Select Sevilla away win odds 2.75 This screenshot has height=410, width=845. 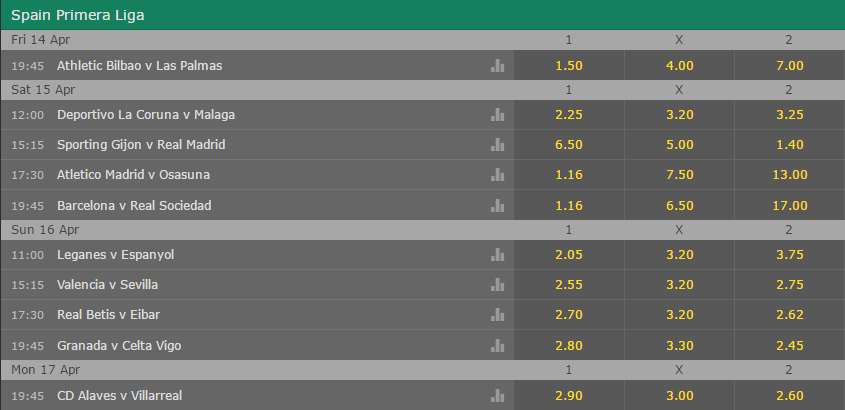point(789,284)
